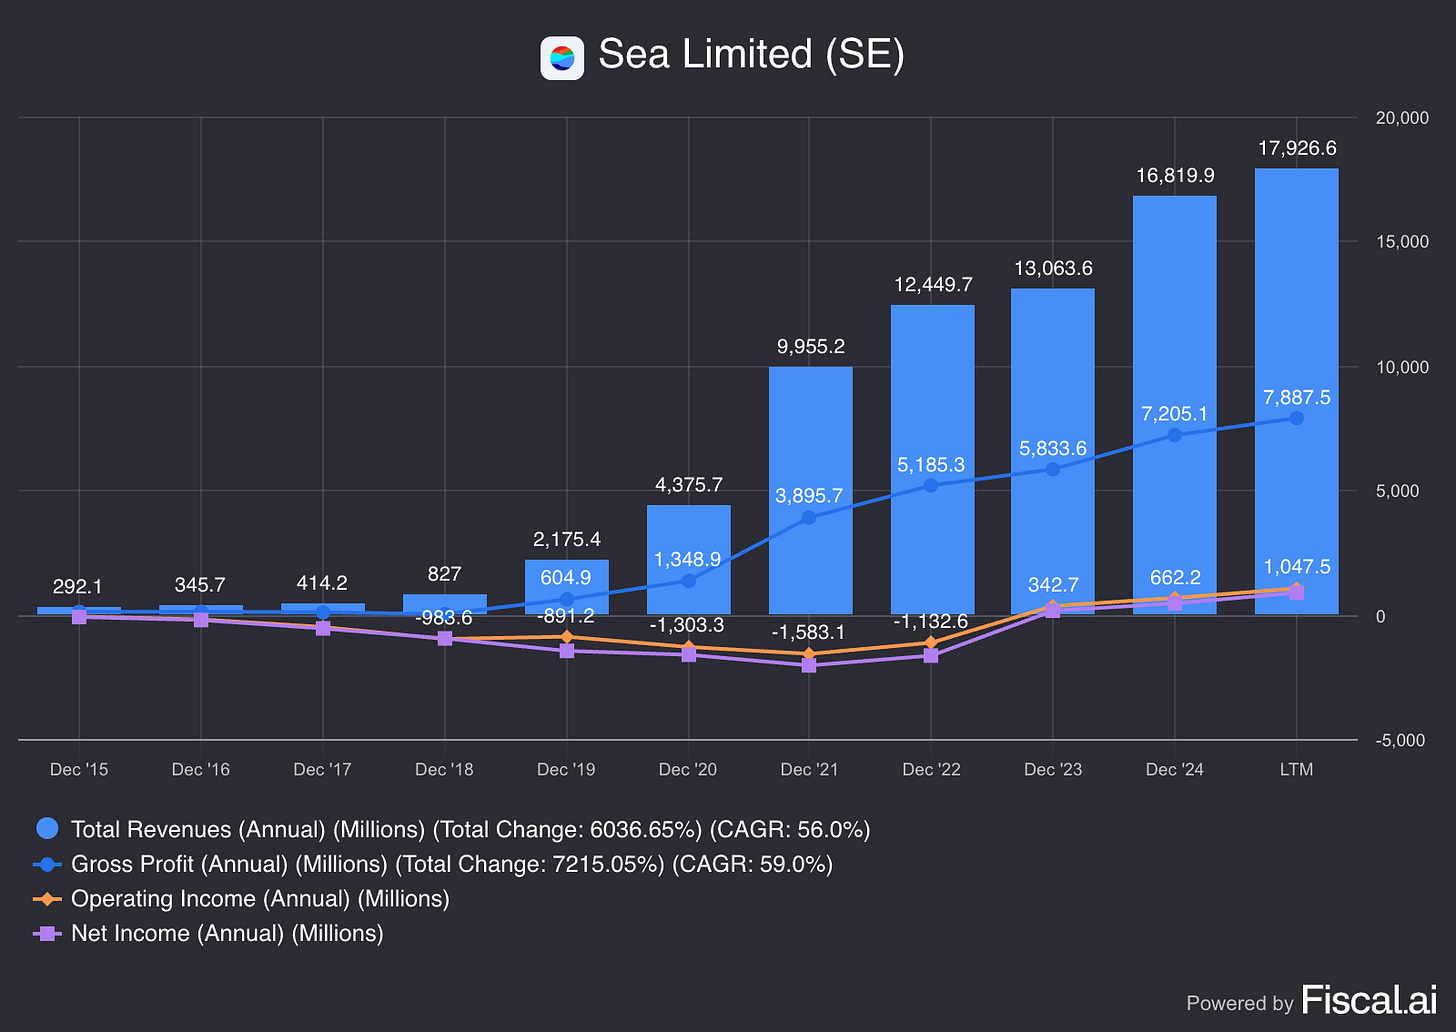Click the 13,063.6 revenue label
Viewport: 1456px width, 1032px height.
(1053, 268)
